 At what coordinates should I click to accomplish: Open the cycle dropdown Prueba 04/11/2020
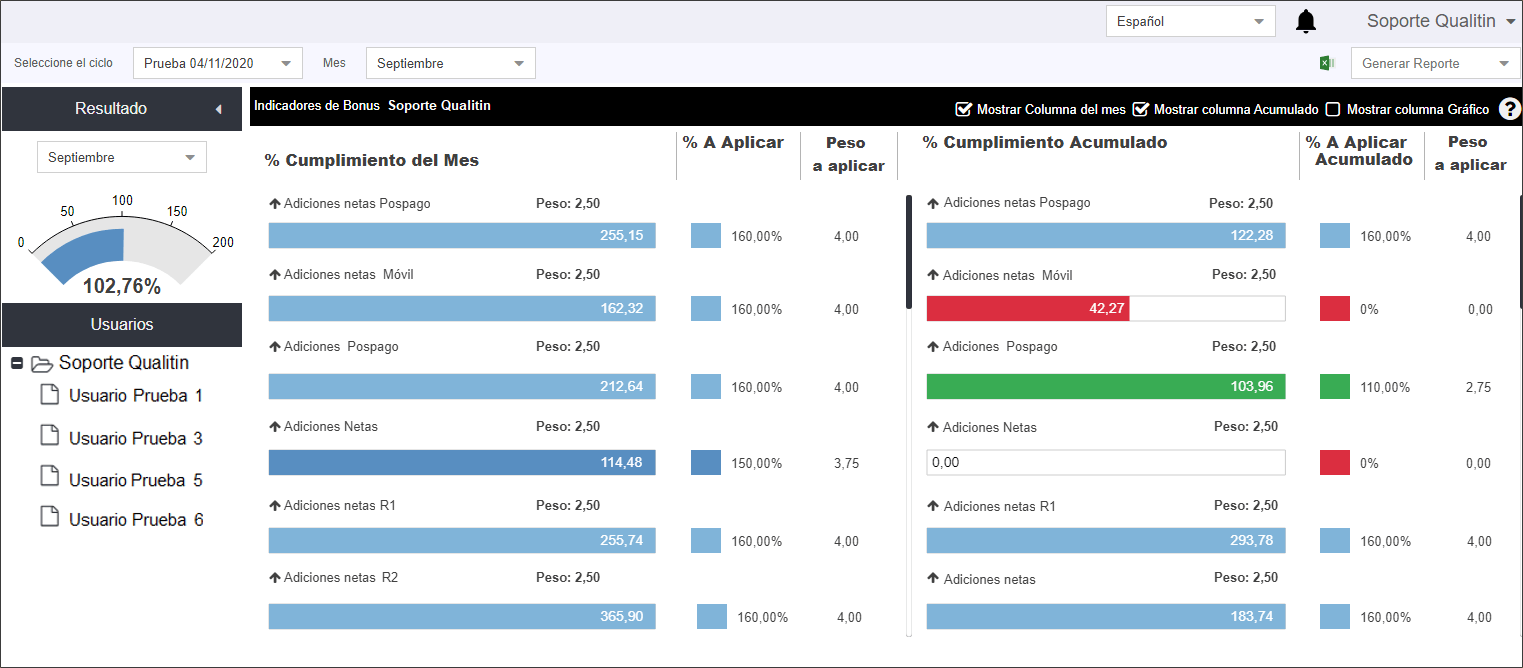pos(218,63)
